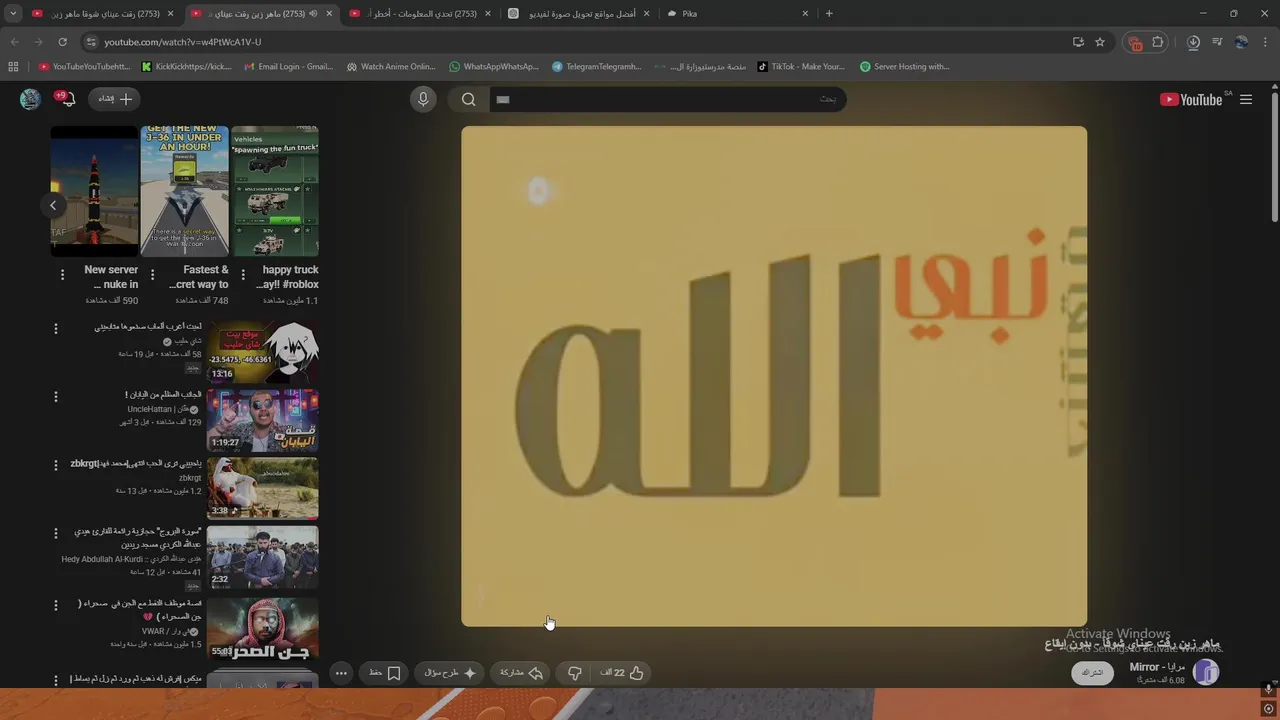Open the Share (مشاركة) button
The image size is (1280, 720).
(x=521, y=673)
